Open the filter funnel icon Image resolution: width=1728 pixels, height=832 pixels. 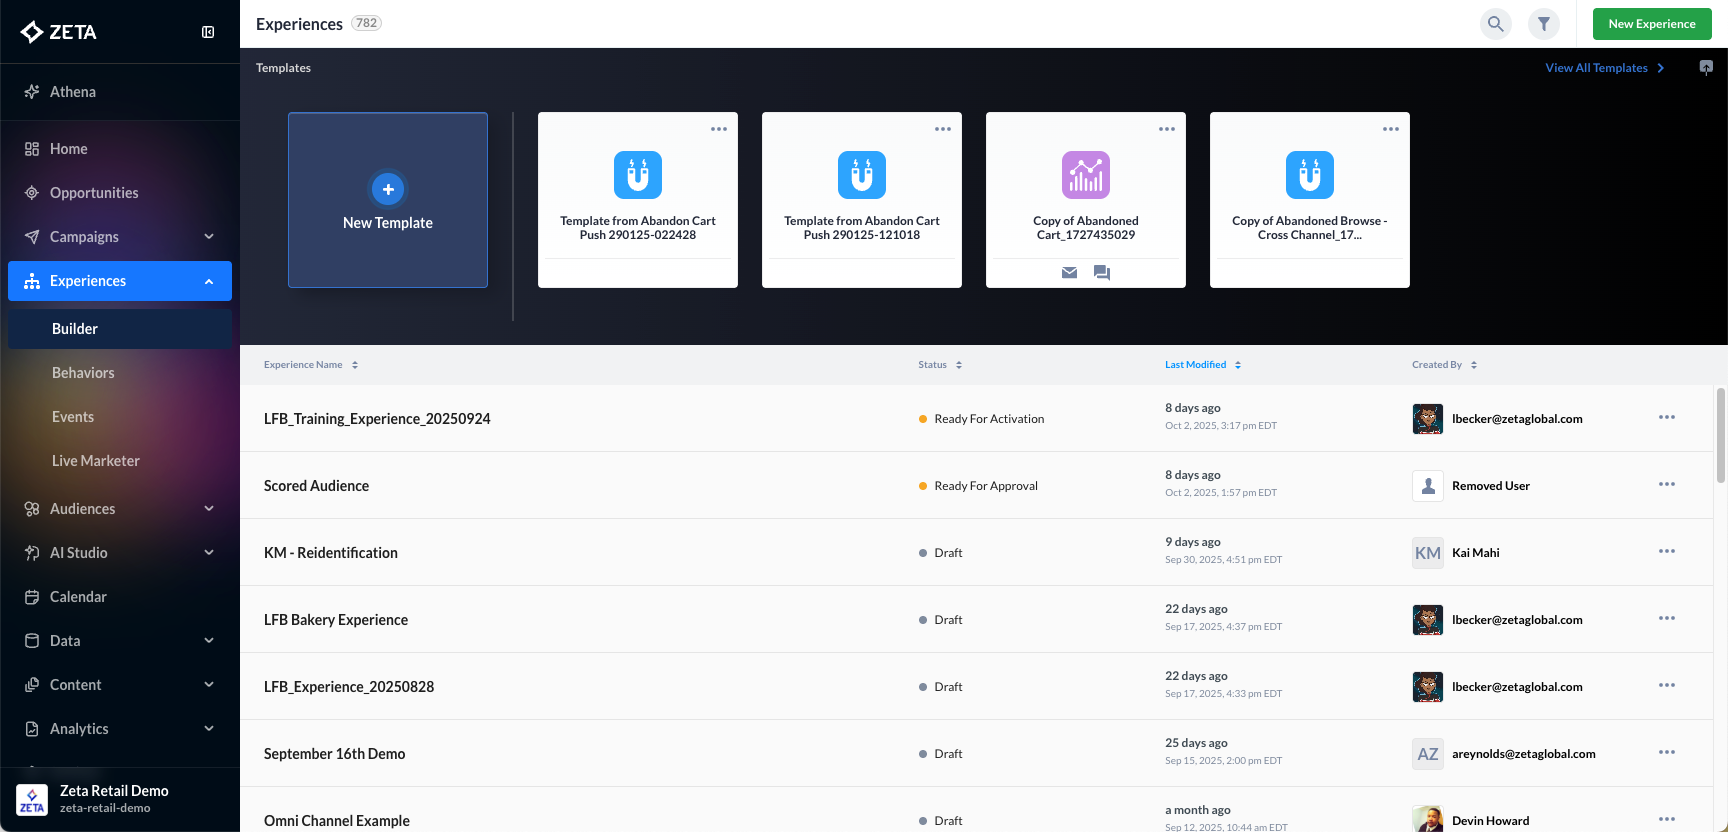(1544, 24)
